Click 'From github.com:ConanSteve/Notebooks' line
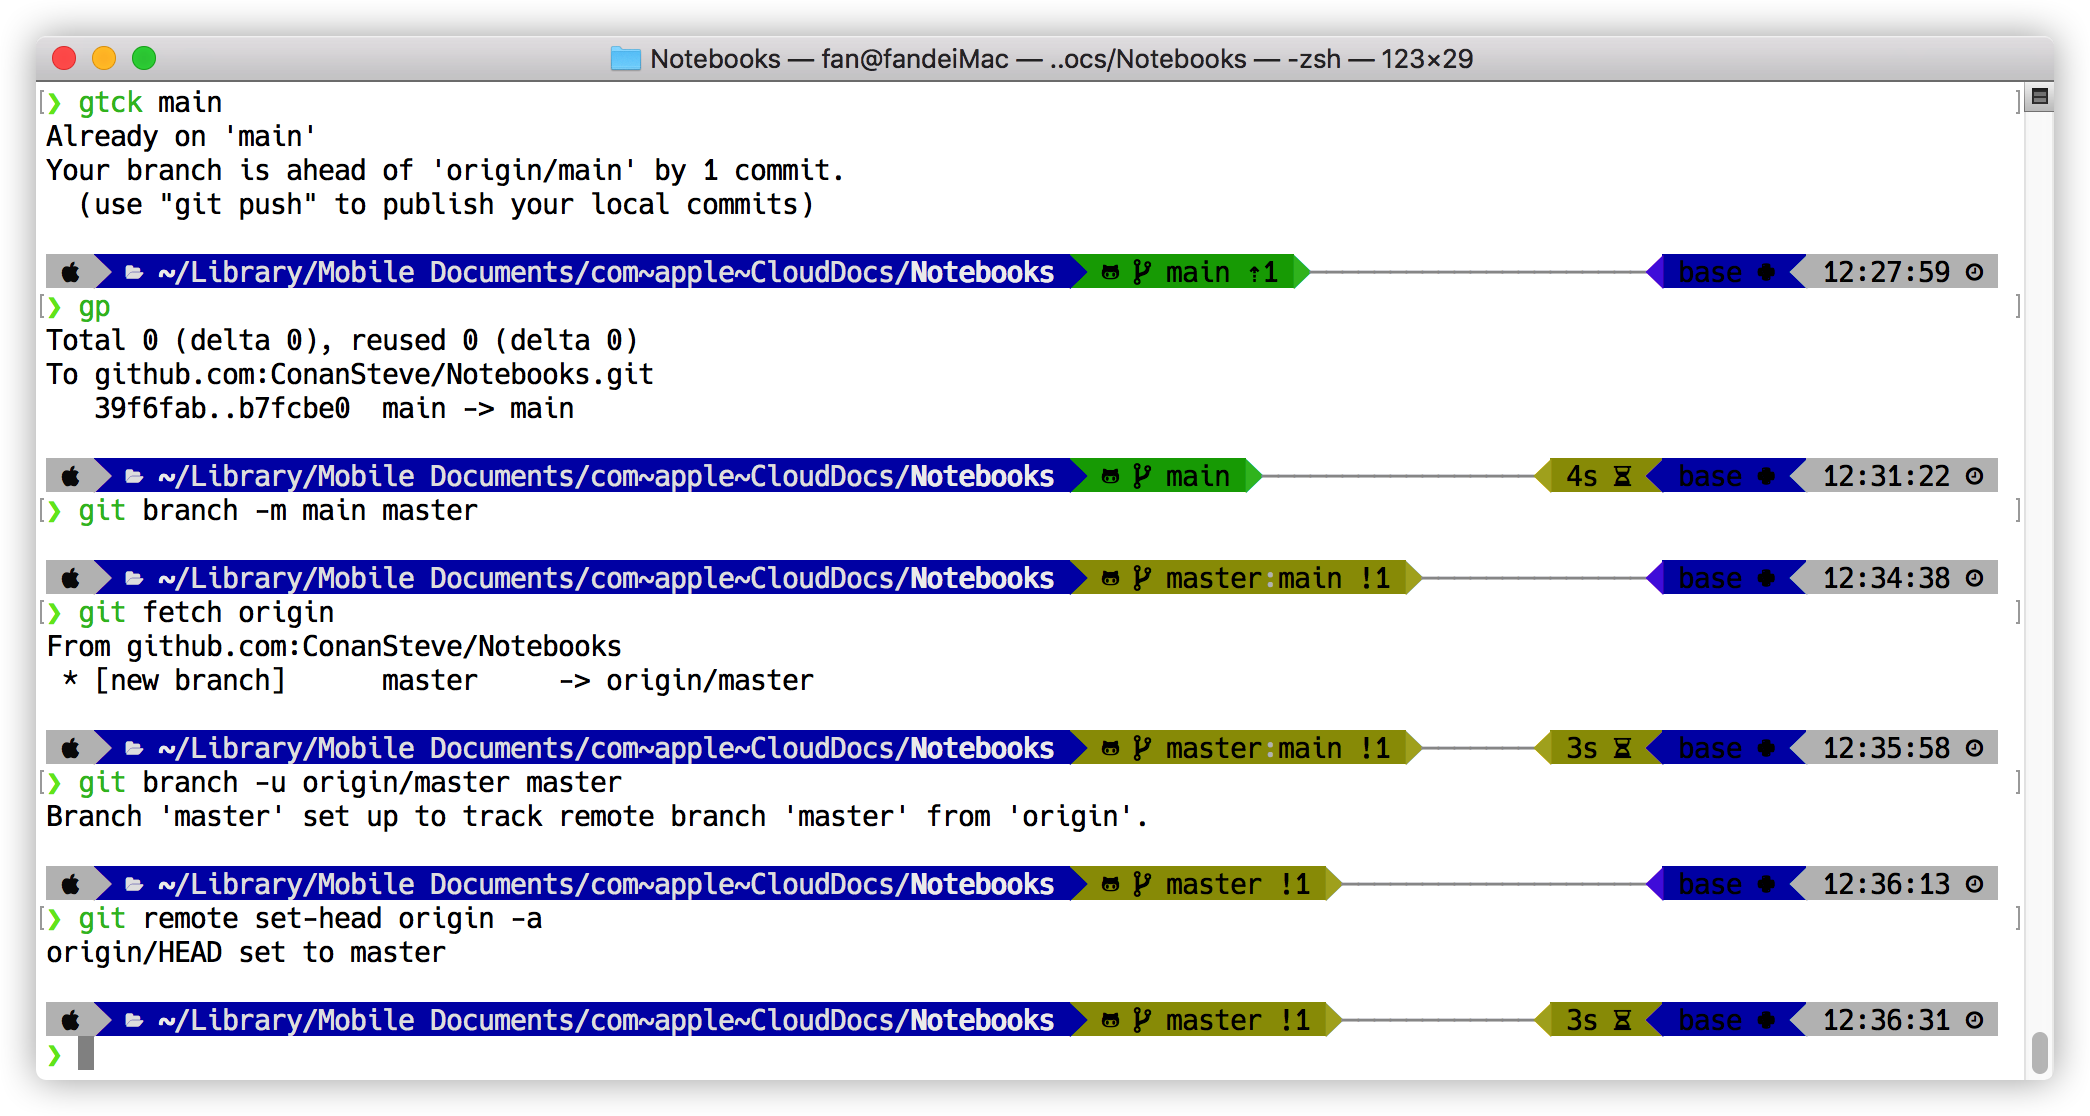The height and width of the screenshot is (1116, 2090). click(334, 646)
